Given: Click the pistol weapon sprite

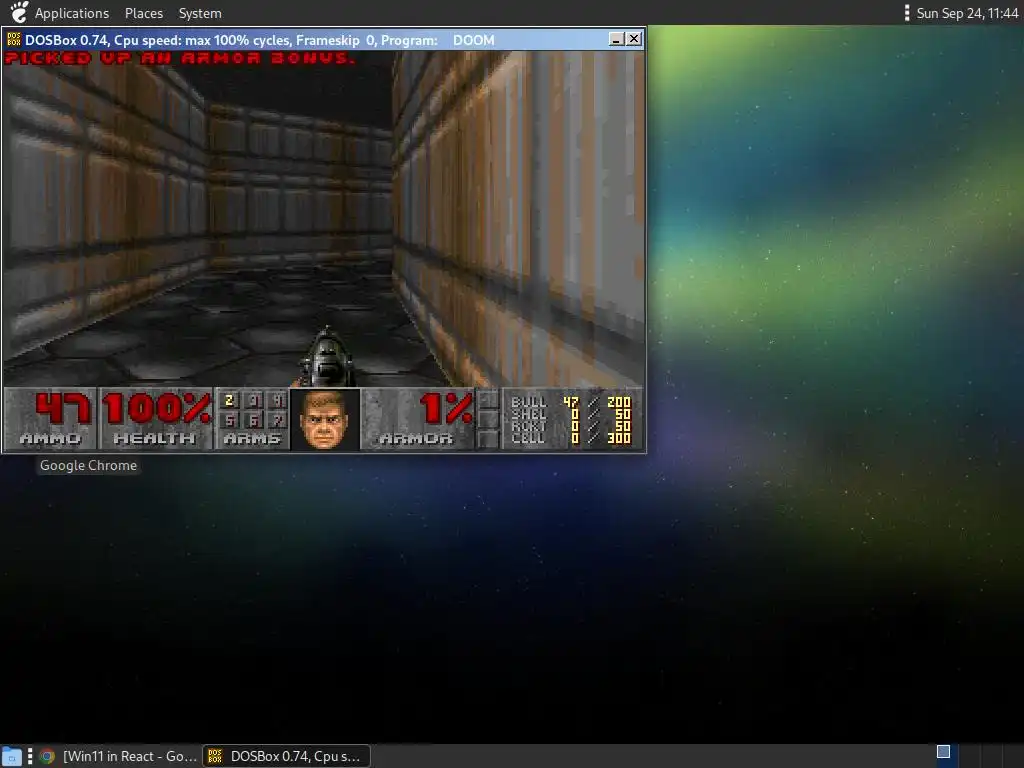Looking at the screenshot, I should [x=327, y=358].
